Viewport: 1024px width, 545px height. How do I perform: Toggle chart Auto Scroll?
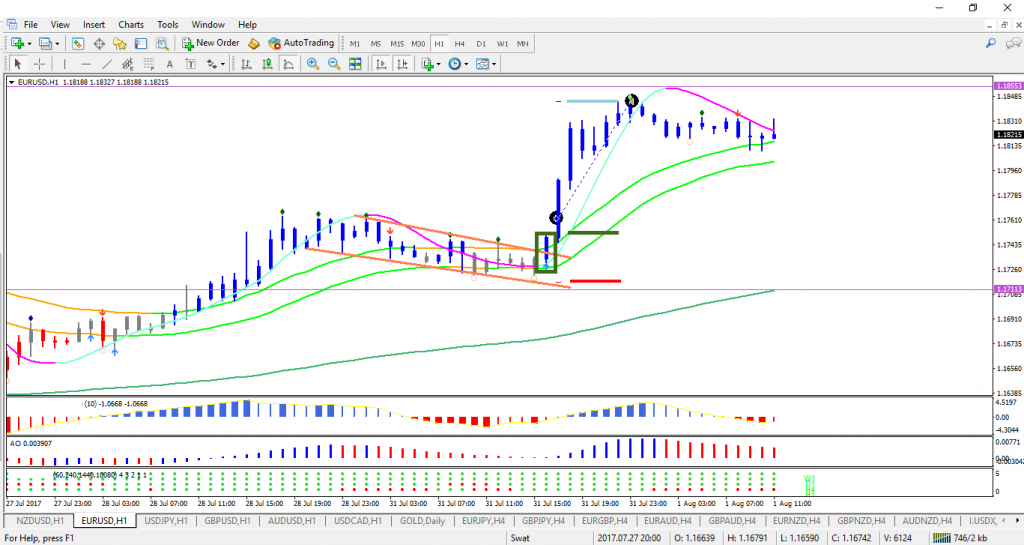coord(381,64)
